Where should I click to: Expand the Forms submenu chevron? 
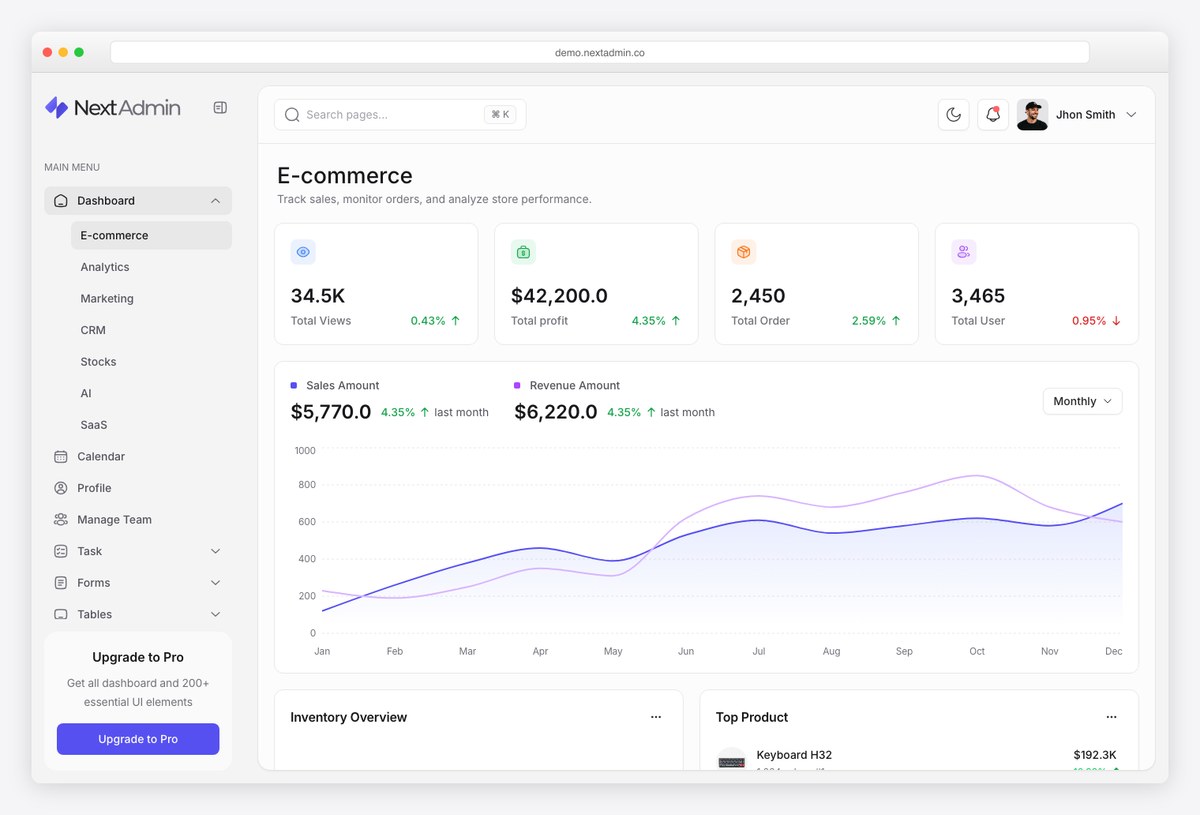pyautogui.click(x=216, y=583)
